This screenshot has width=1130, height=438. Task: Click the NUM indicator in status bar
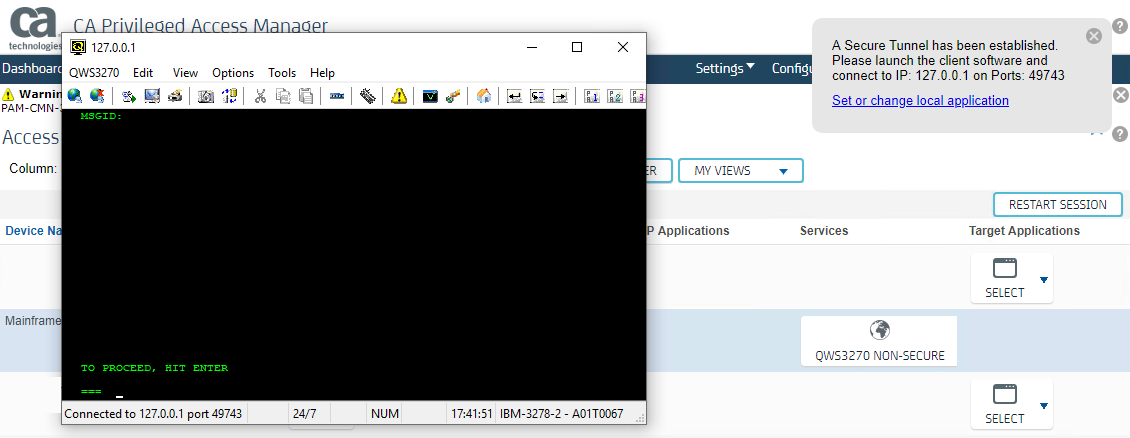(383, 414)
